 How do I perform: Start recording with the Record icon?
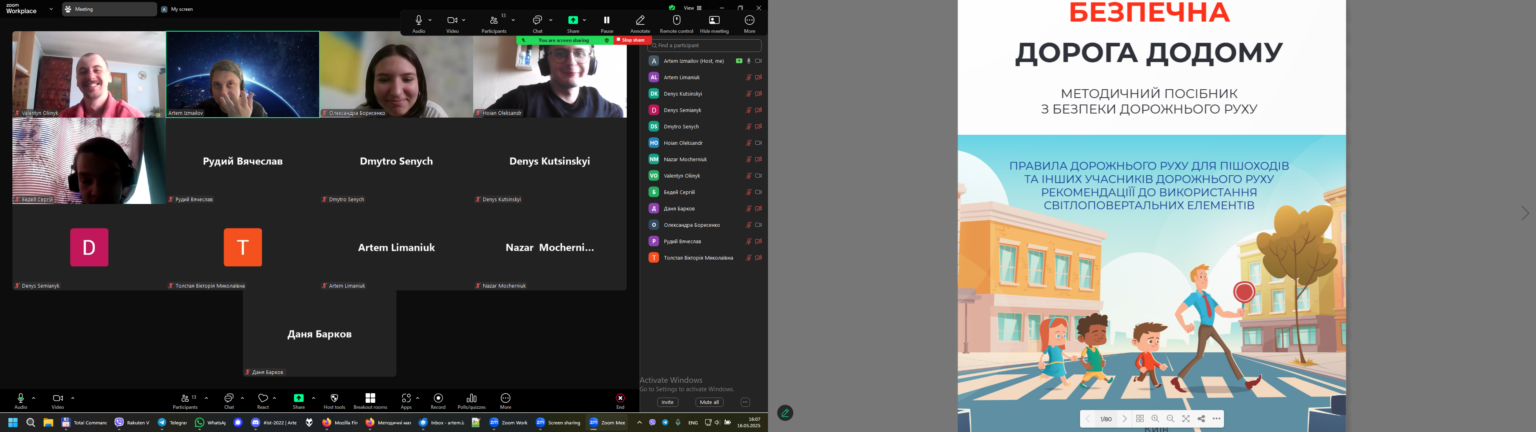438,400
